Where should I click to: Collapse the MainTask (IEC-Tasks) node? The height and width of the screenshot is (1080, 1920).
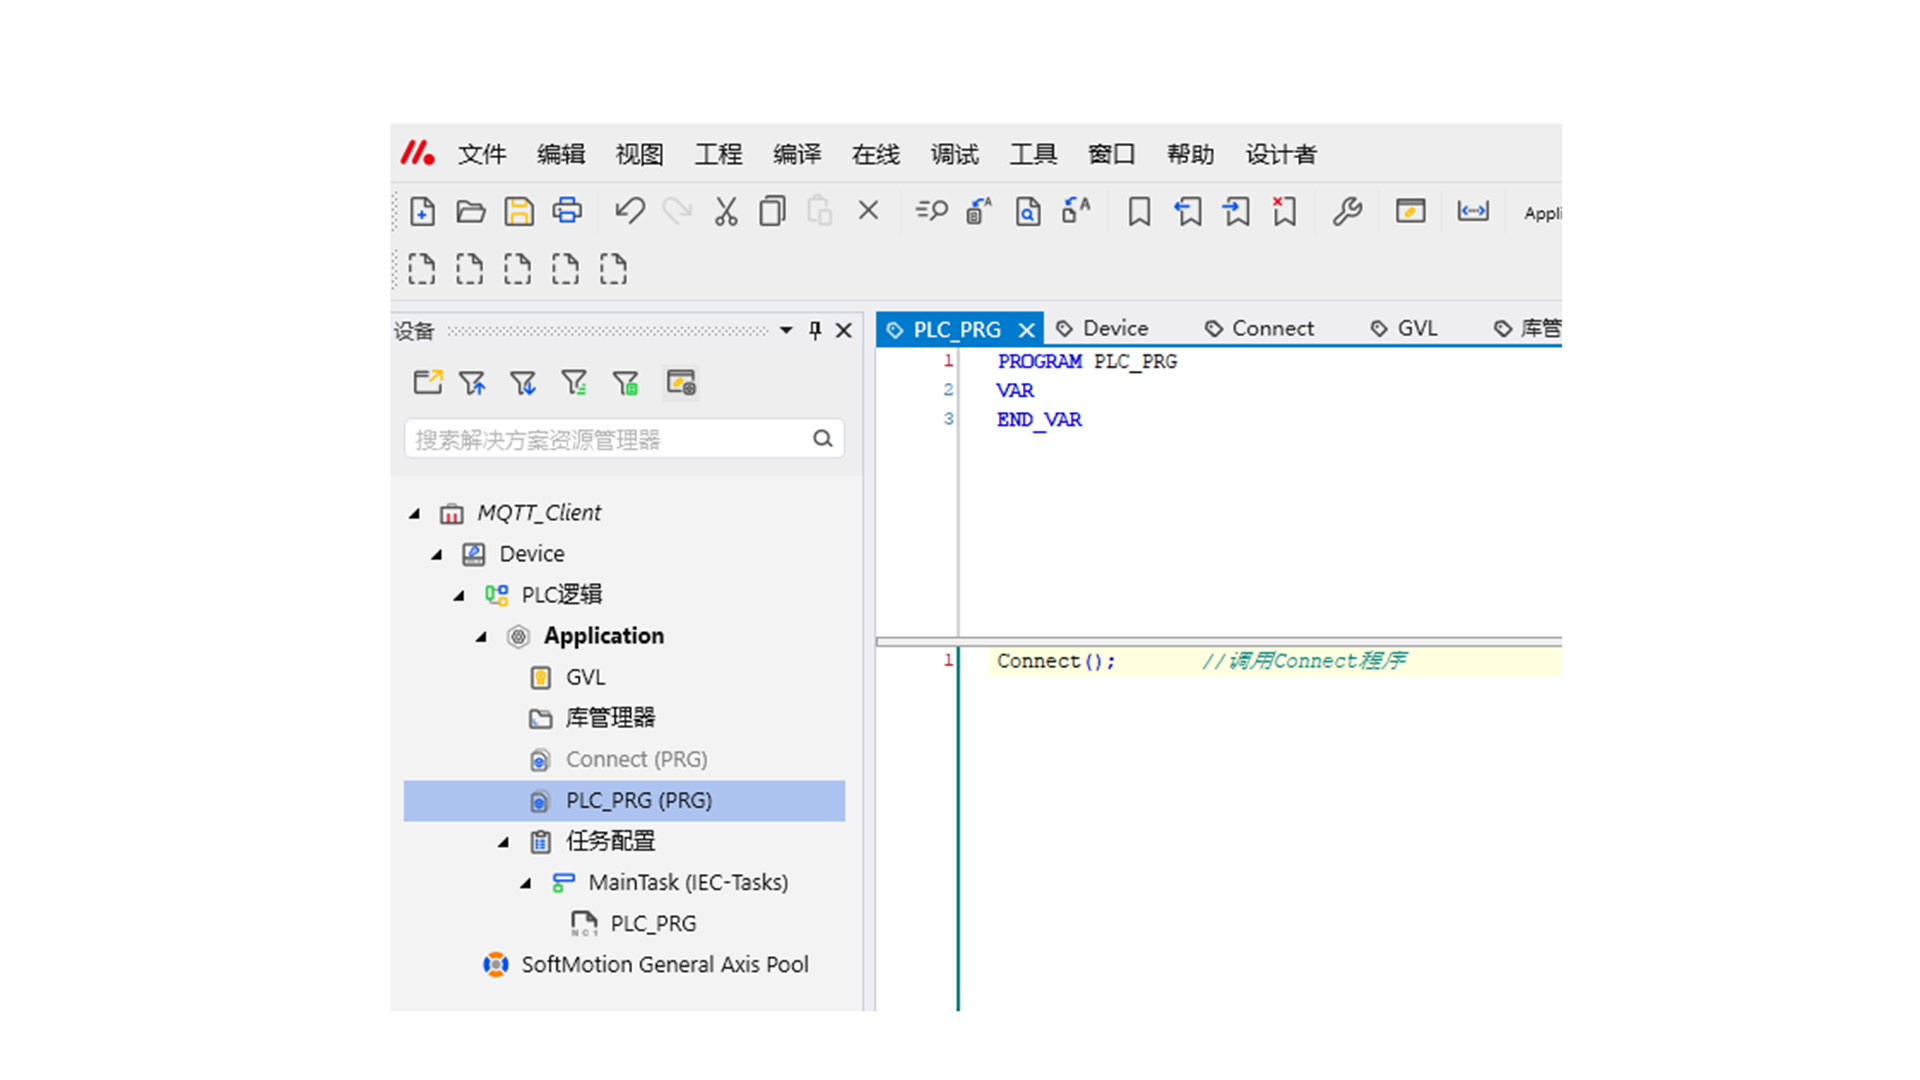click(526, 883)
